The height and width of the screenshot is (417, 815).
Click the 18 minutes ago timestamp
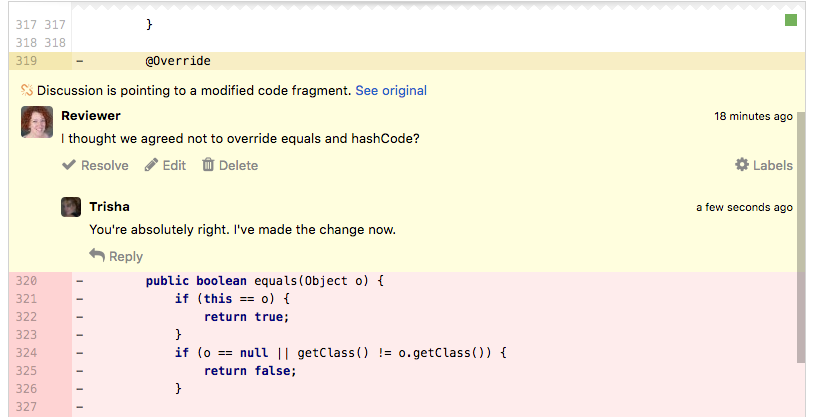753,116
